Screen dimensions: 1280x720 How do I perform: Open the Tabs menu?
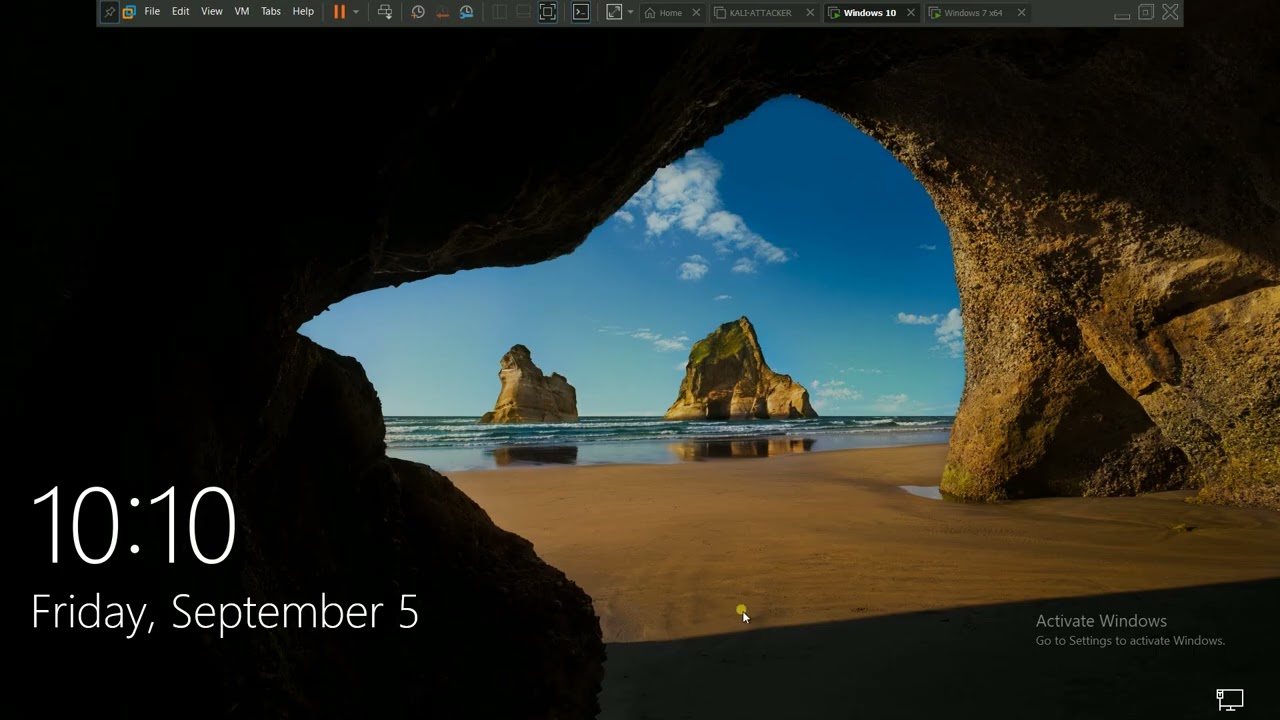[x=271, y=12]
